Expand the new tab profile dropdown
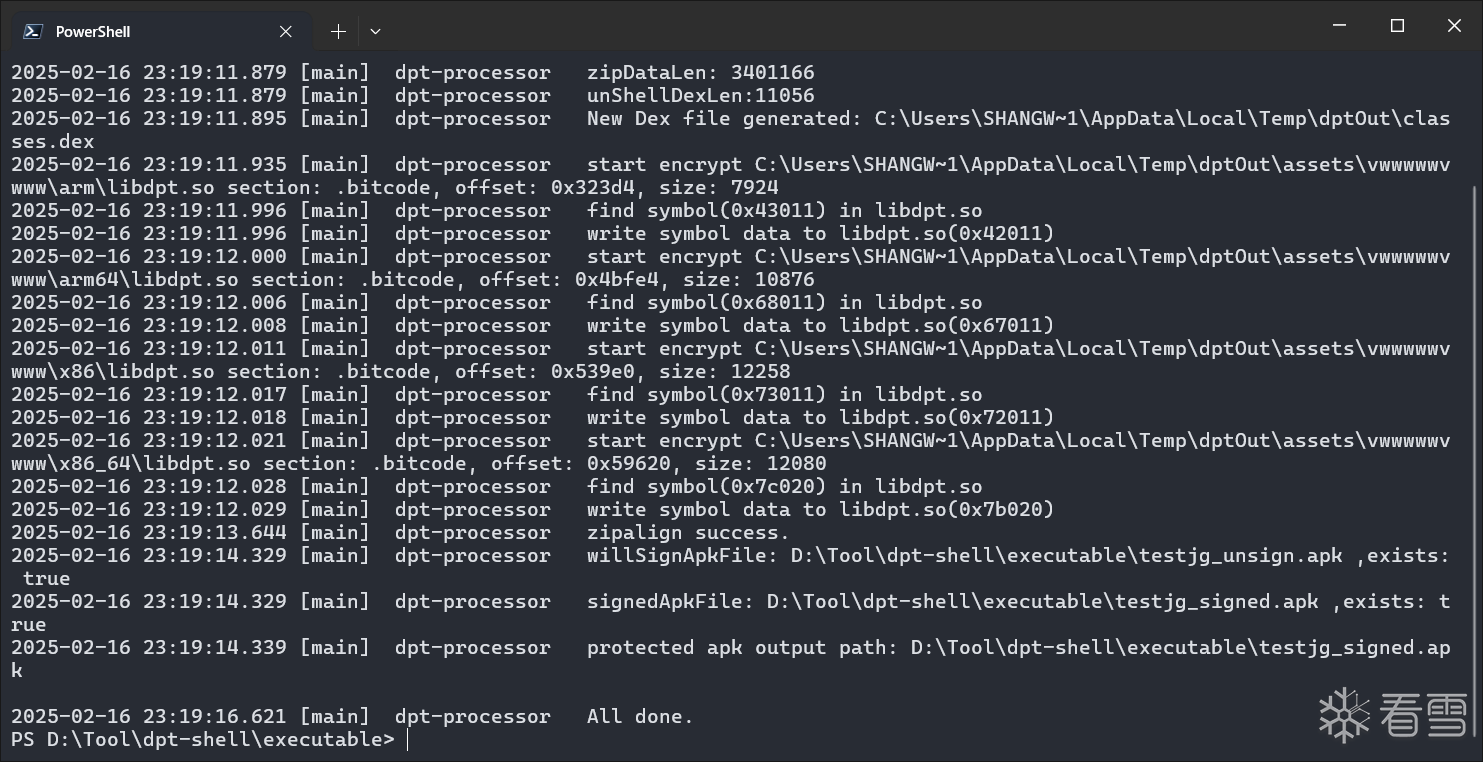The height and width of the screenshot is (762, 1483). tap(375, 32)
